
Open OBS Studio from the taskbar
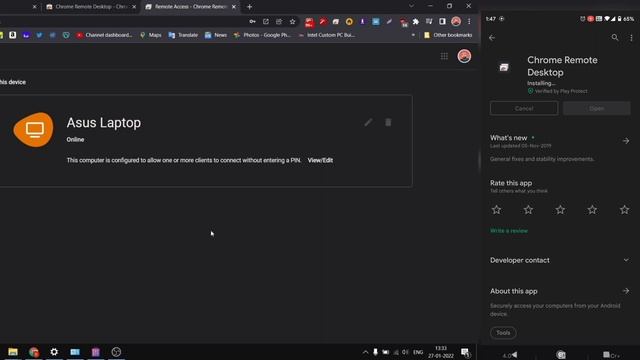pos(116,352)
